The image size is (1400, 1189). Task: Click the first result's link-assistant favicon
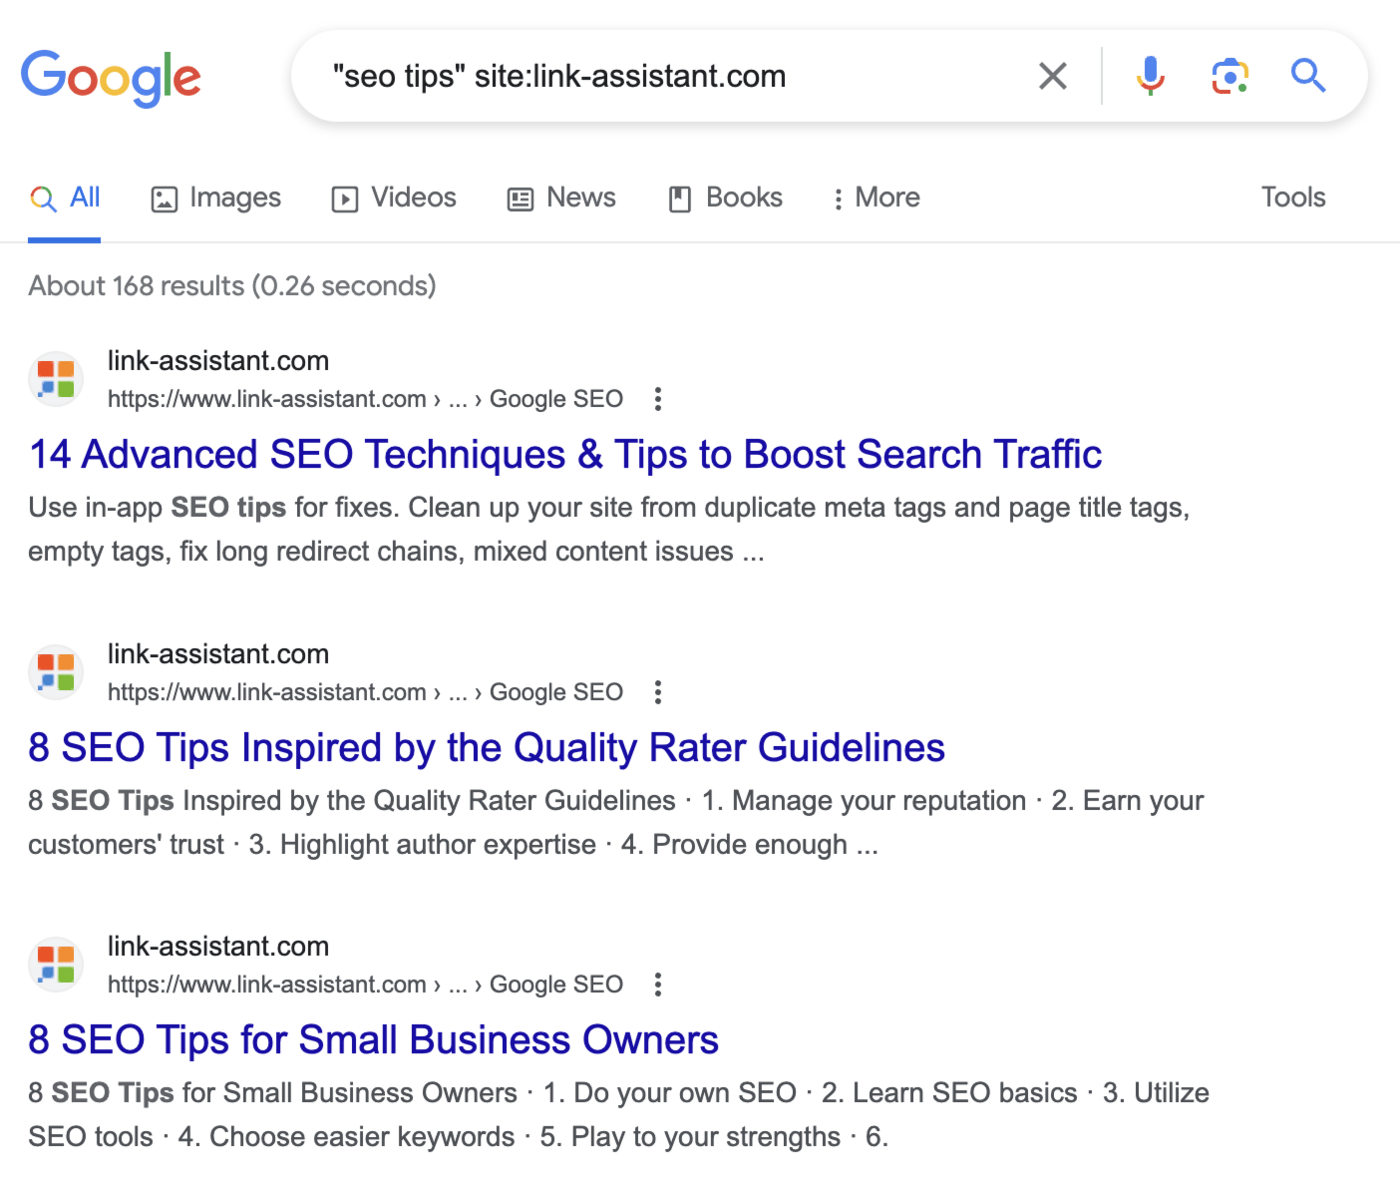tap(56, 379)
